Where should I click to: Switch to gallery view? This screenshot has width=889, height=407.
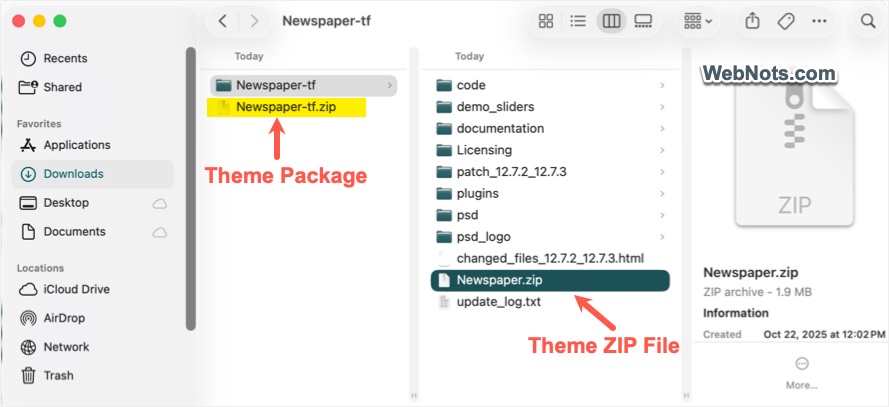644,22
